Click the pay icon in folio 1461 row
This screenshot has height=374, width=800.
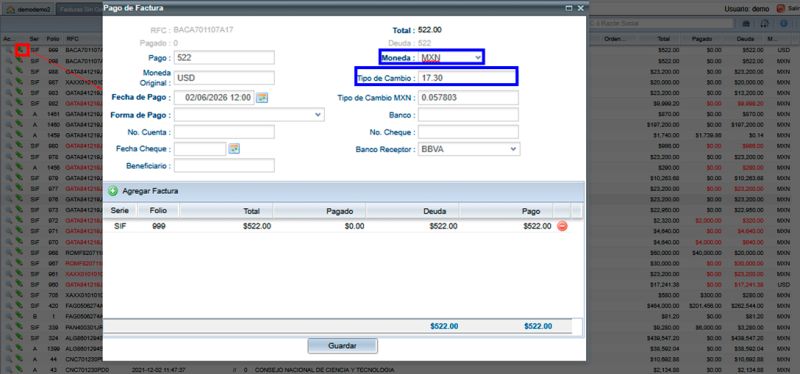[19, 114]
